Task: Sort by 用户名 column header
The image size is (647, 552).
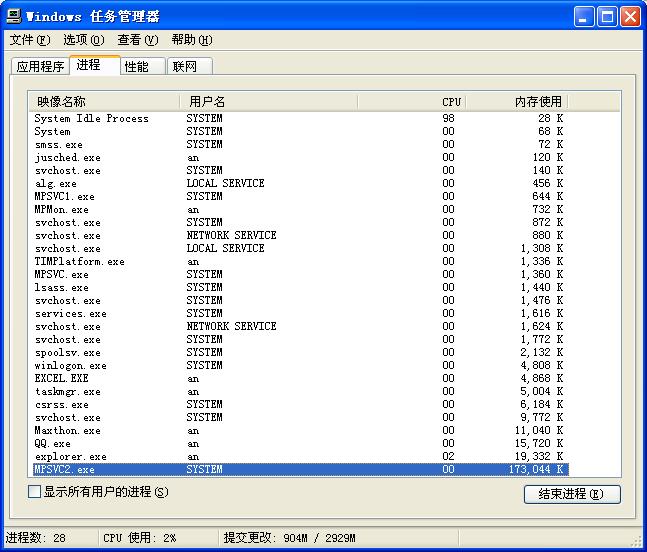Action: [269, 101]
